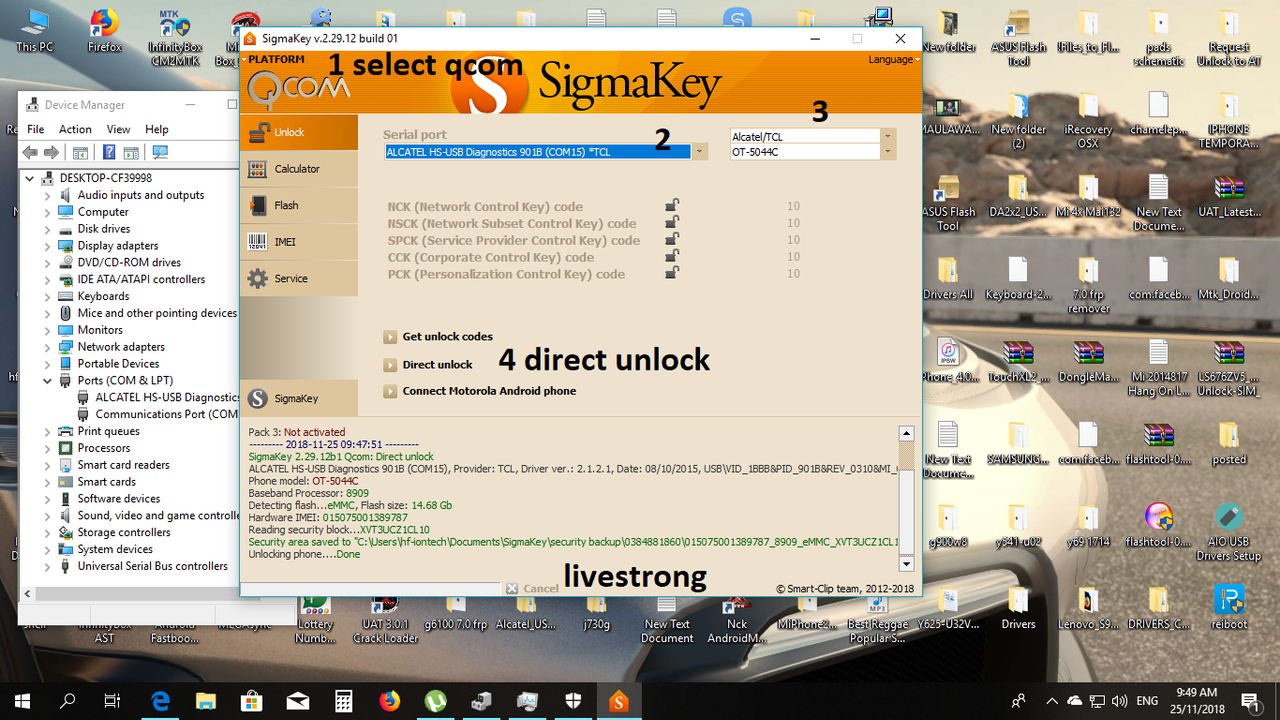Screen dimensions: 1280x720
Task: Open the Unlock tab in SigmaKey sidebar
Action: pyautogui.click(x=298, y=132)
